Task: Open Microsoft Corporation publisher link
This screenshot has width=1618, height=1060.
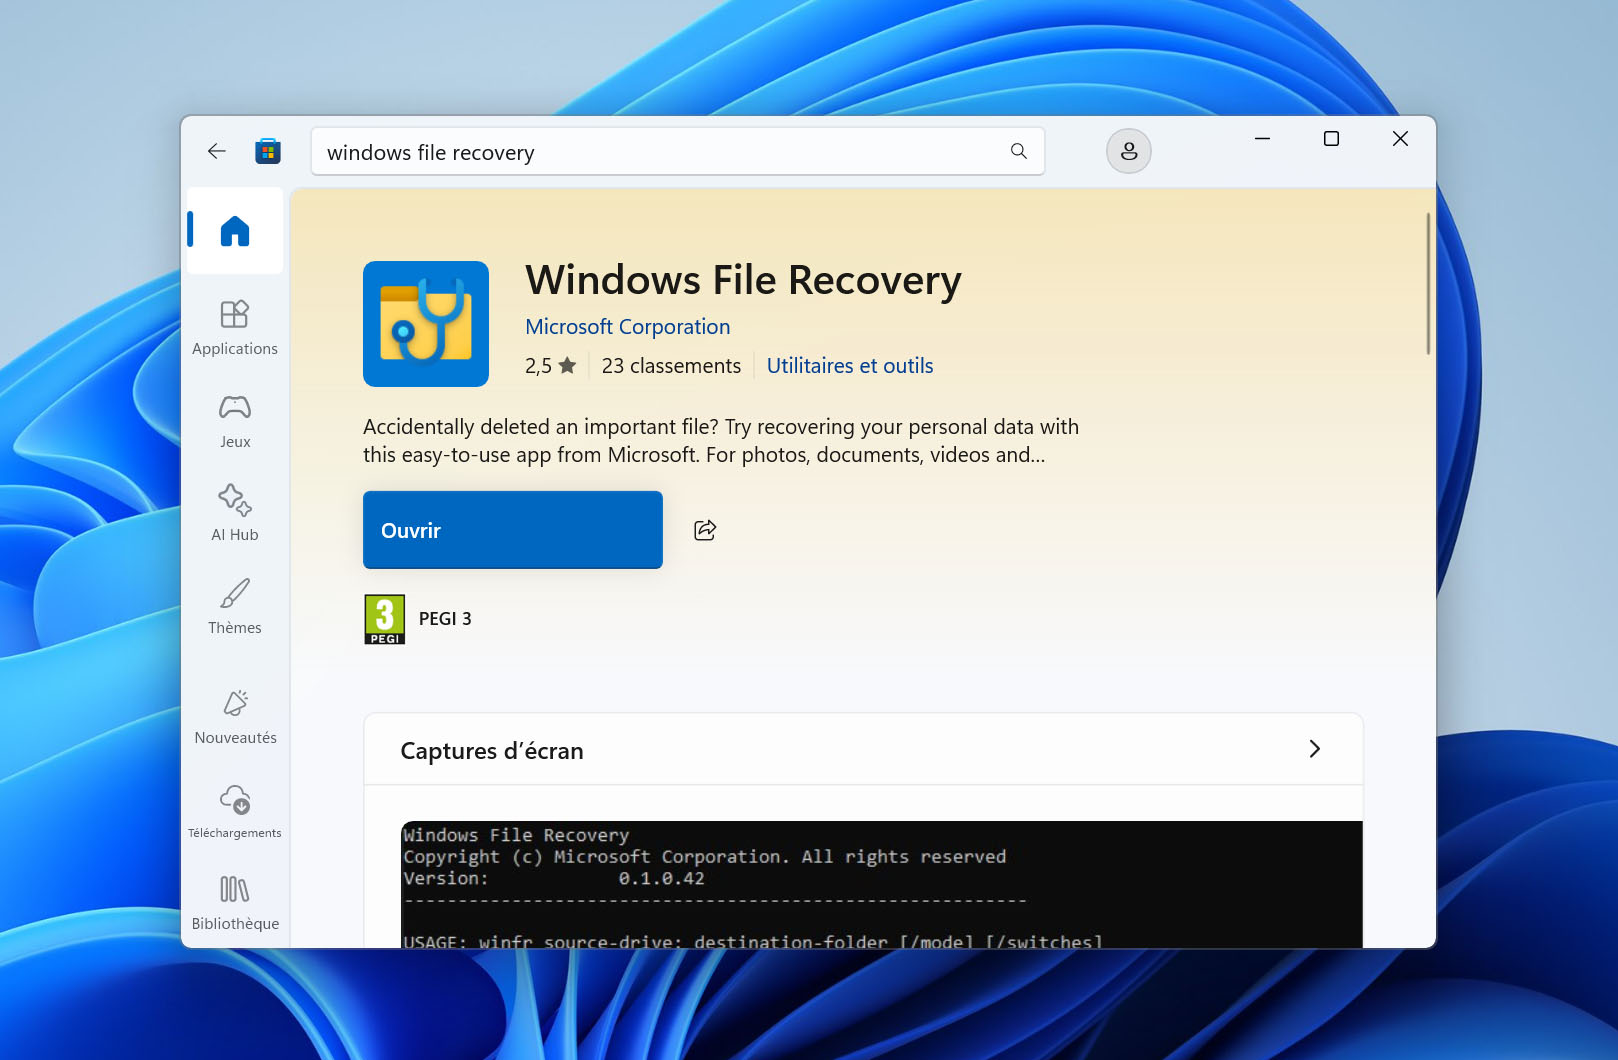Action: tap(628, 327)
